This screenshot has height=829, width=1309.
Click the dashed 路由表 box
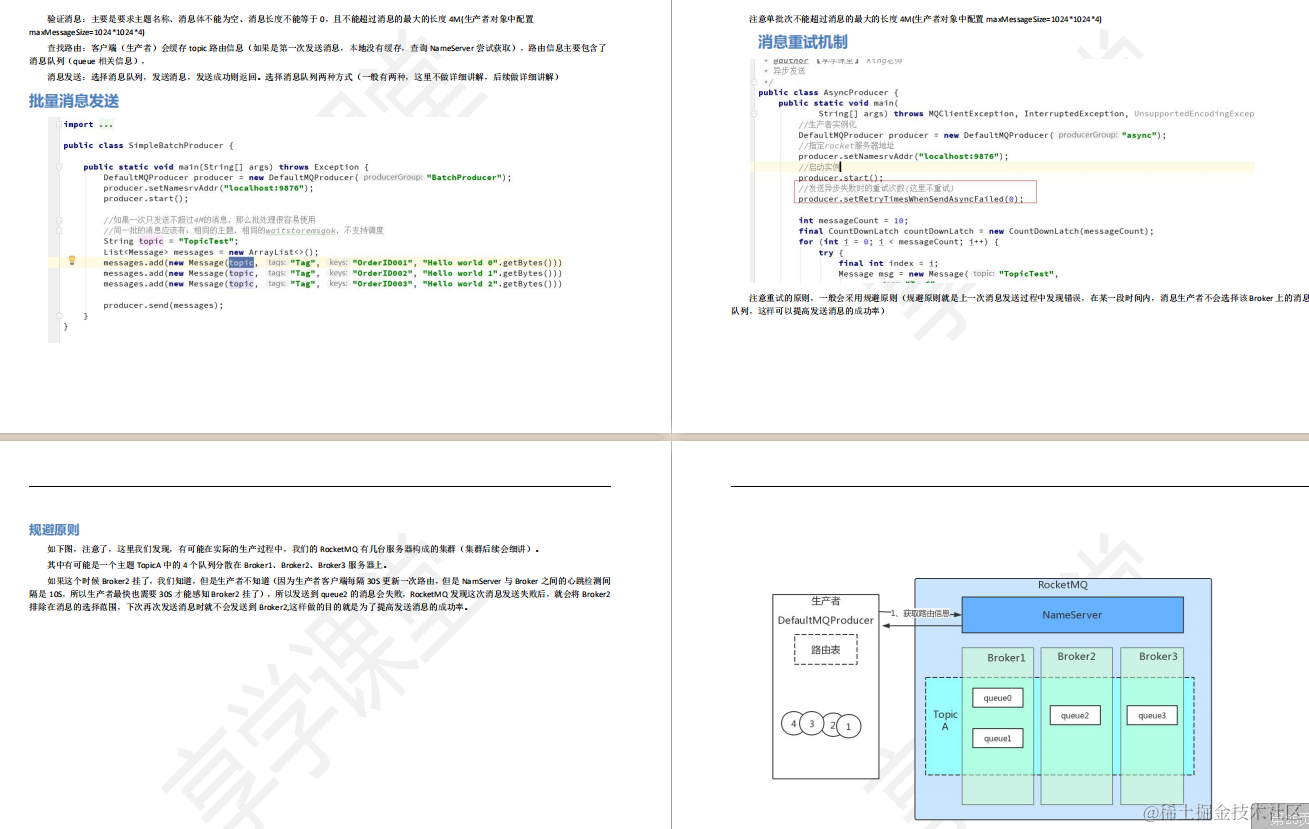pos(825,650)
